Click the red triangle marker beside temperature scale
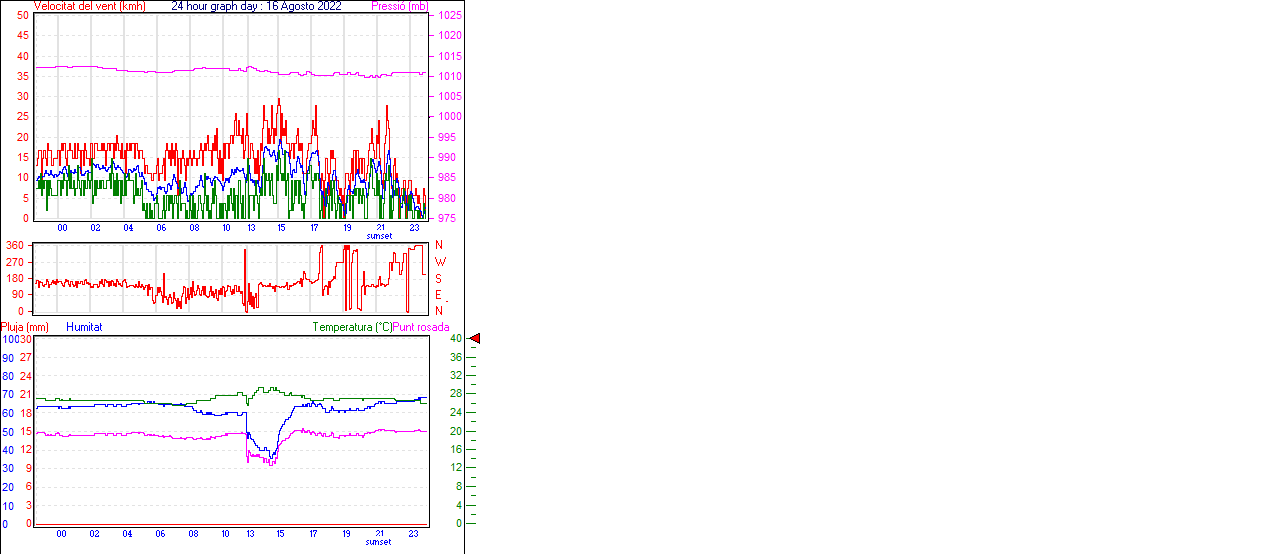The width and height of the screenshot is (1280, 554). tap(475, 339)
